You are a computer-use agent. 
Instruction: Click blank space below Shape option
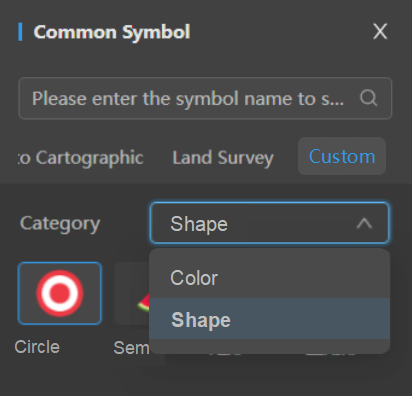coord(269,346)
